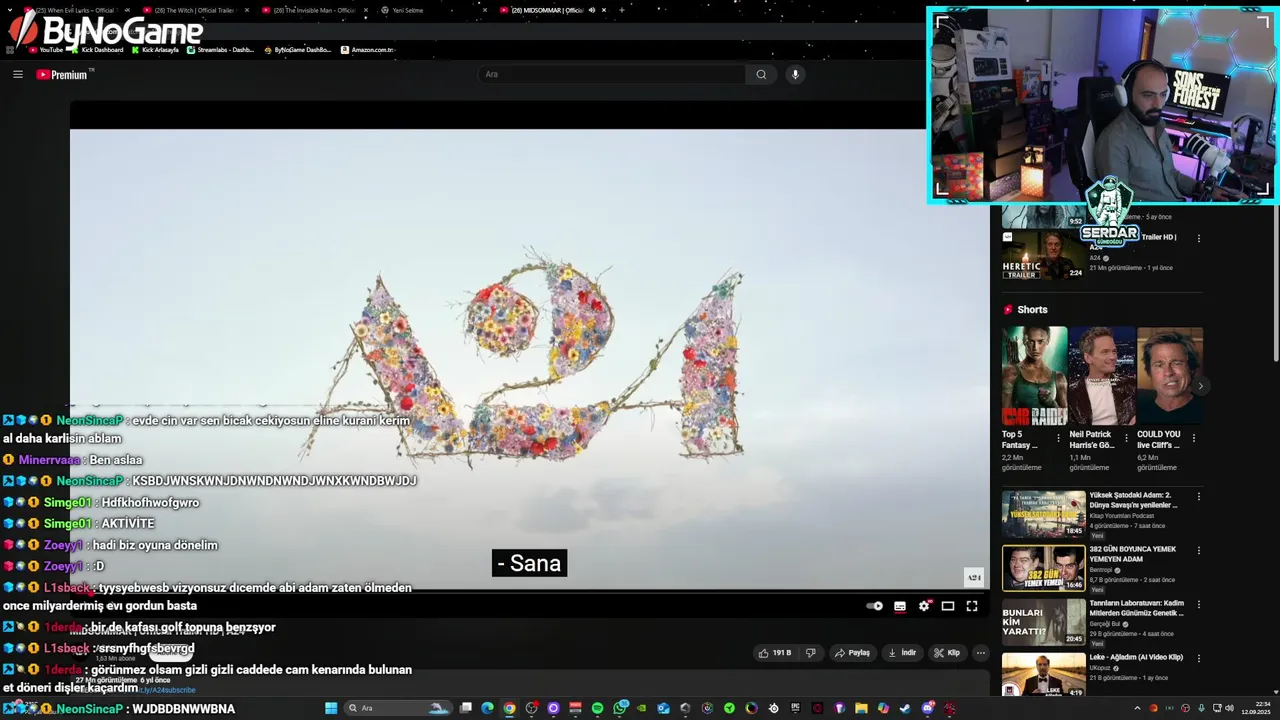The height and width of the screenshot is (720, 1280).
Task: Click the video progress bar
Action: pos(530,594)
